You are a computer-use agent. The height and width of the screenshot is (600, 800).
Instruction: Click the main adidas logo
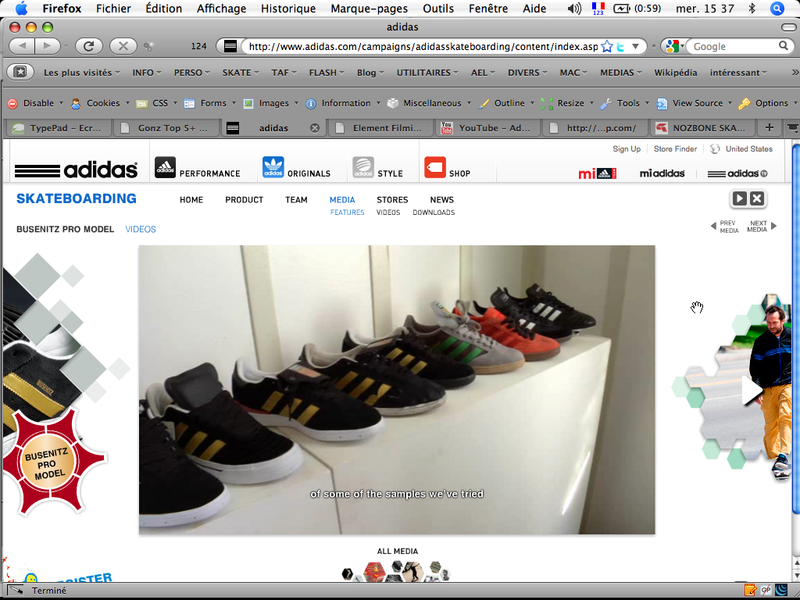tap(76, 170)
